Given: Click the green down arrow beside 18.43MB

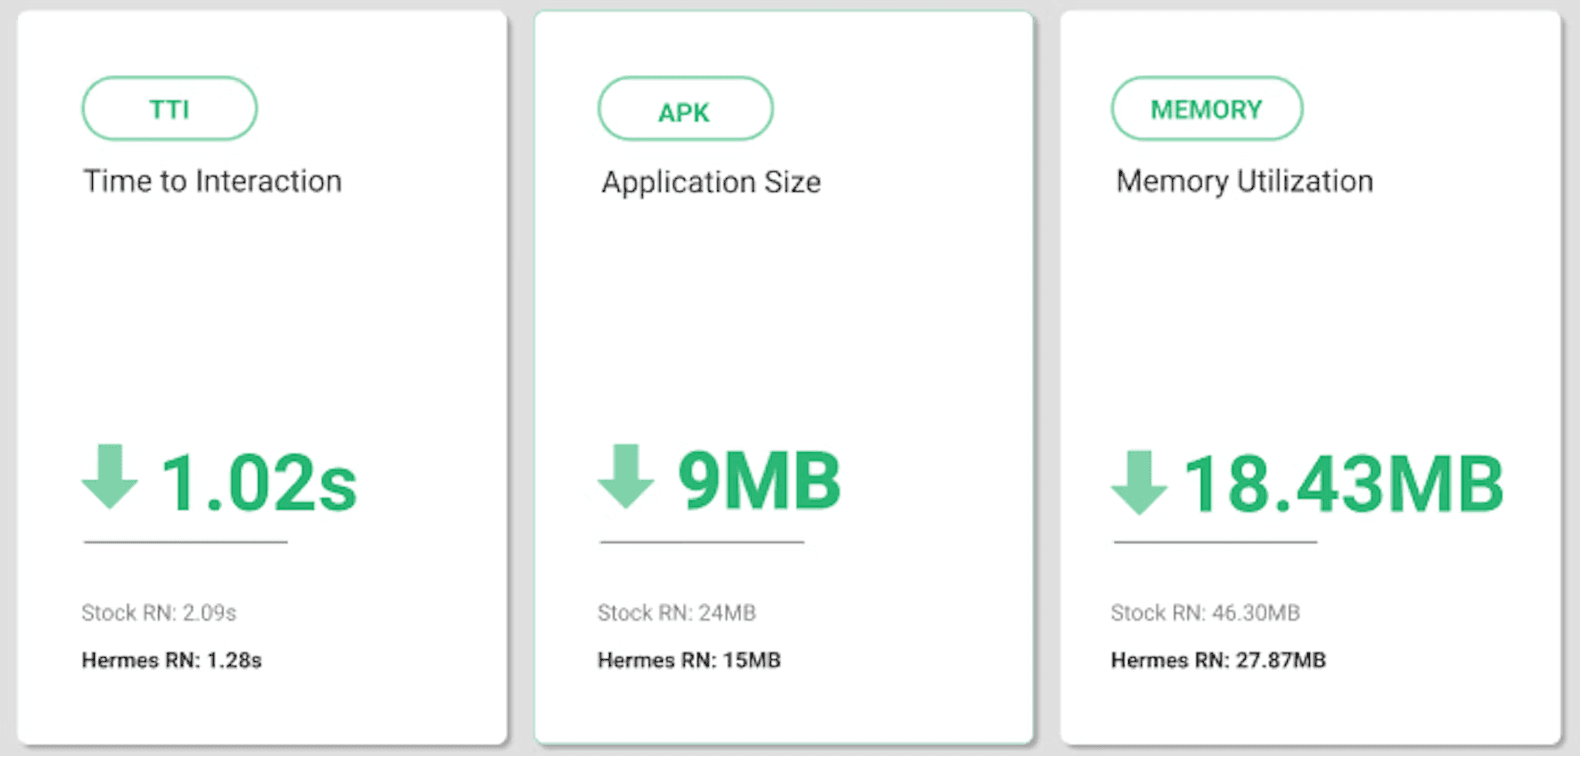Looking at the screenshot, I should coord(1139,483).
